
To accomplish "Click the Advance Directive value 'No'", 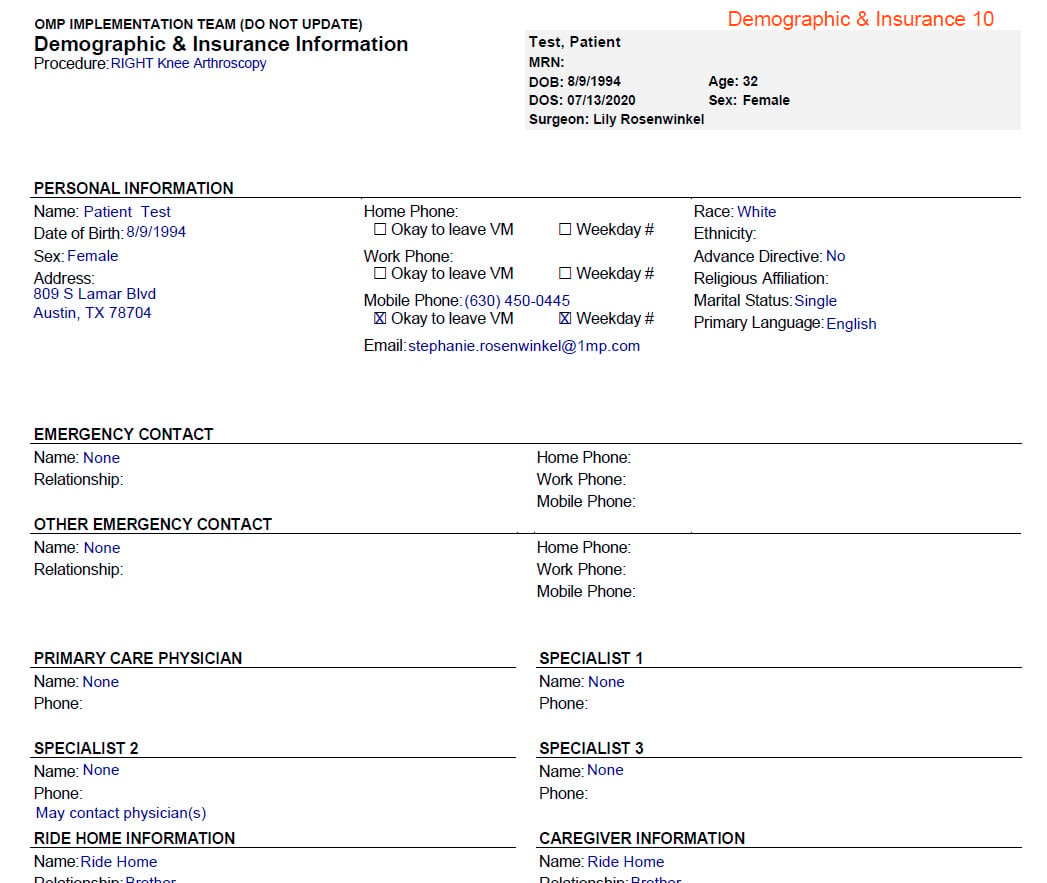I will click(835, 256).
